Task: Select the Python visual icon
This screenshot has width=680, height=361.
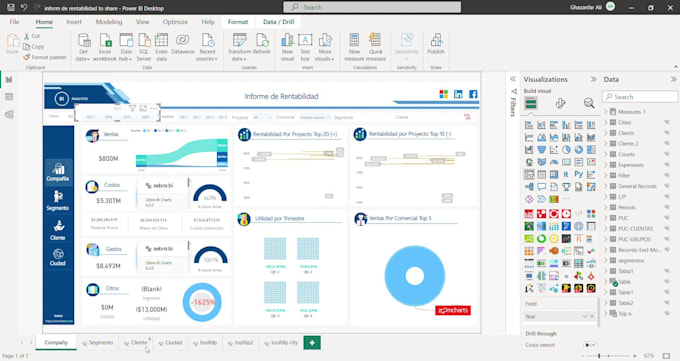Action: 579,174
